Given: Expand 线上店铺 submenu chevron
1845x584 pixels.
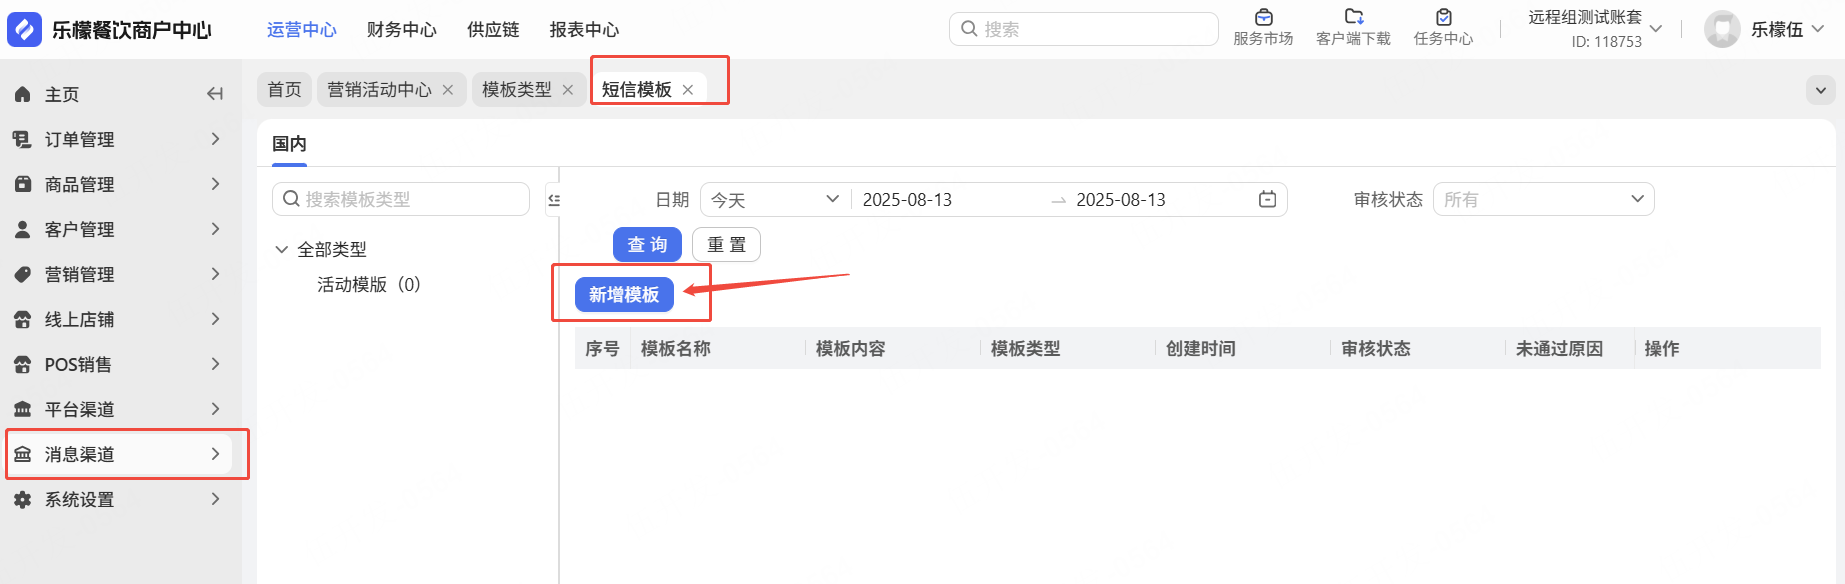Looking at the screenshot, I should point(215,319).
